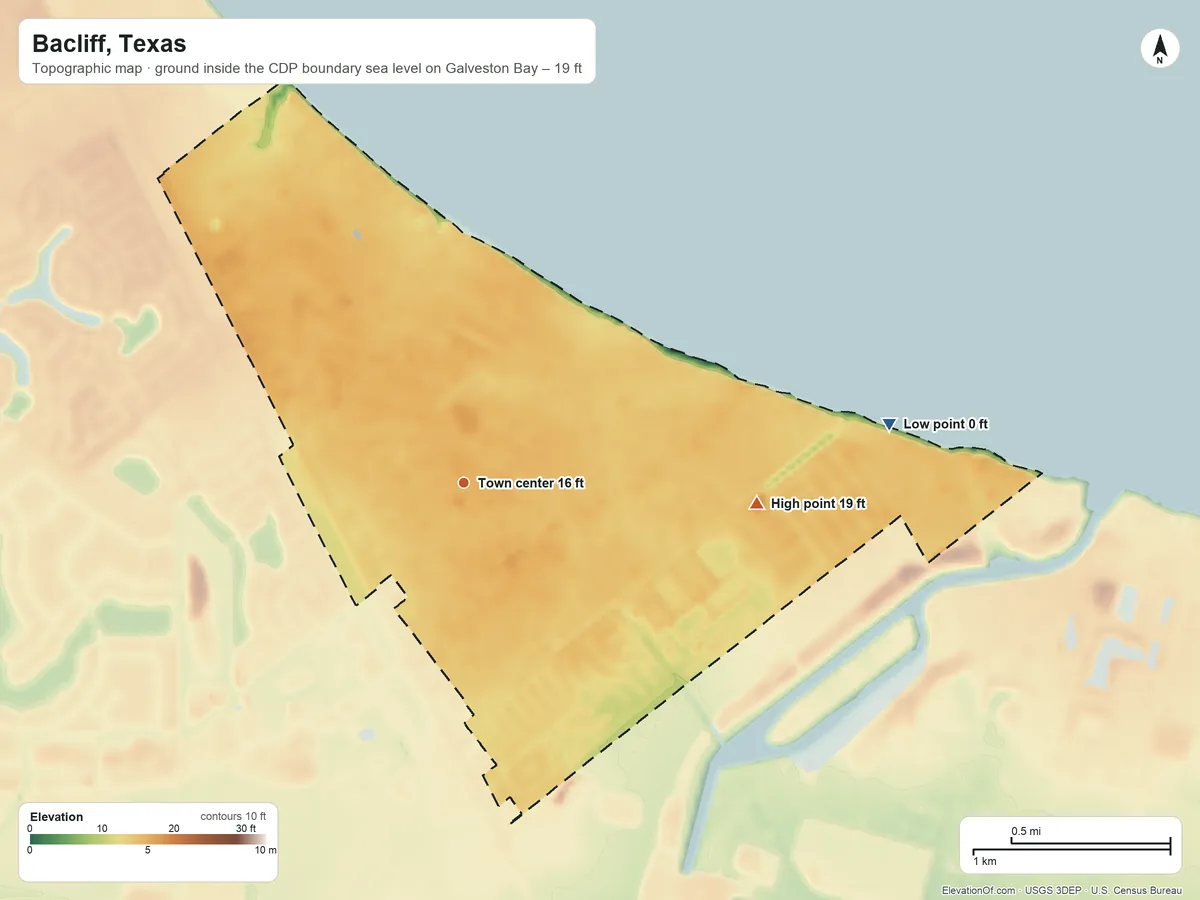Click the north arrow compass icon
The image size is (1200, 900).
tap(1159, 49)
